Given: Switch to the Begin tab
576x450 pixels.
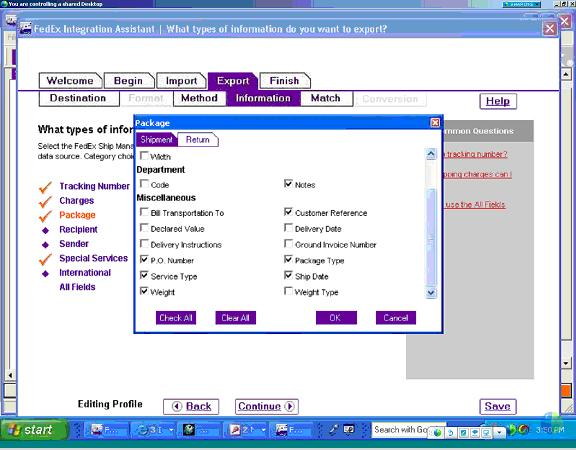Looking at the screenshot, I should tap(129, 80).
